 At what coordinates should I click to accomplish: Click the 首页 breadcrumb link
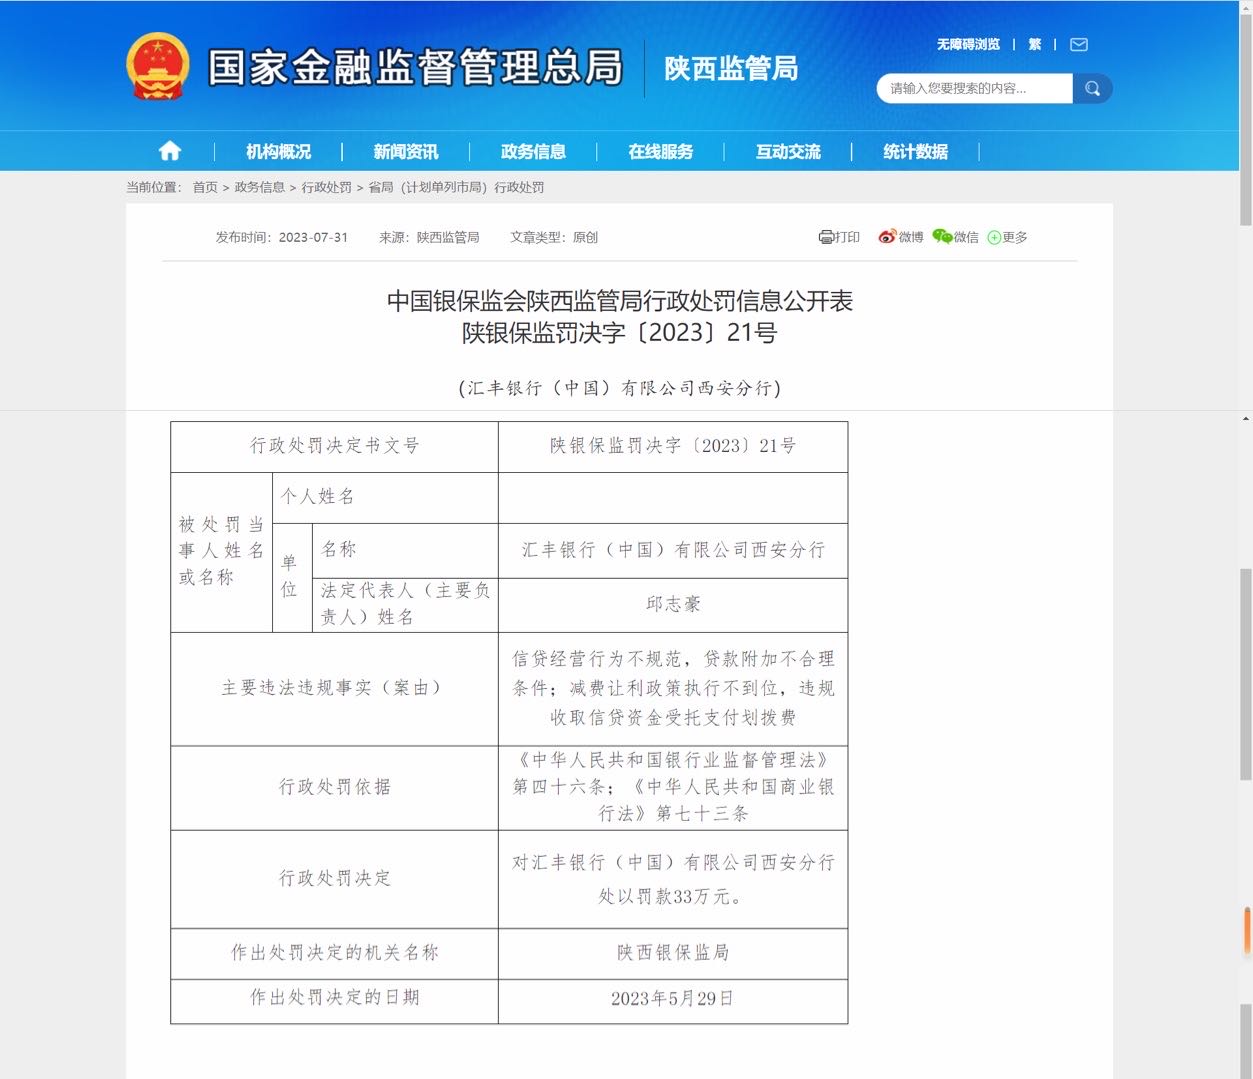coord(205,187)
